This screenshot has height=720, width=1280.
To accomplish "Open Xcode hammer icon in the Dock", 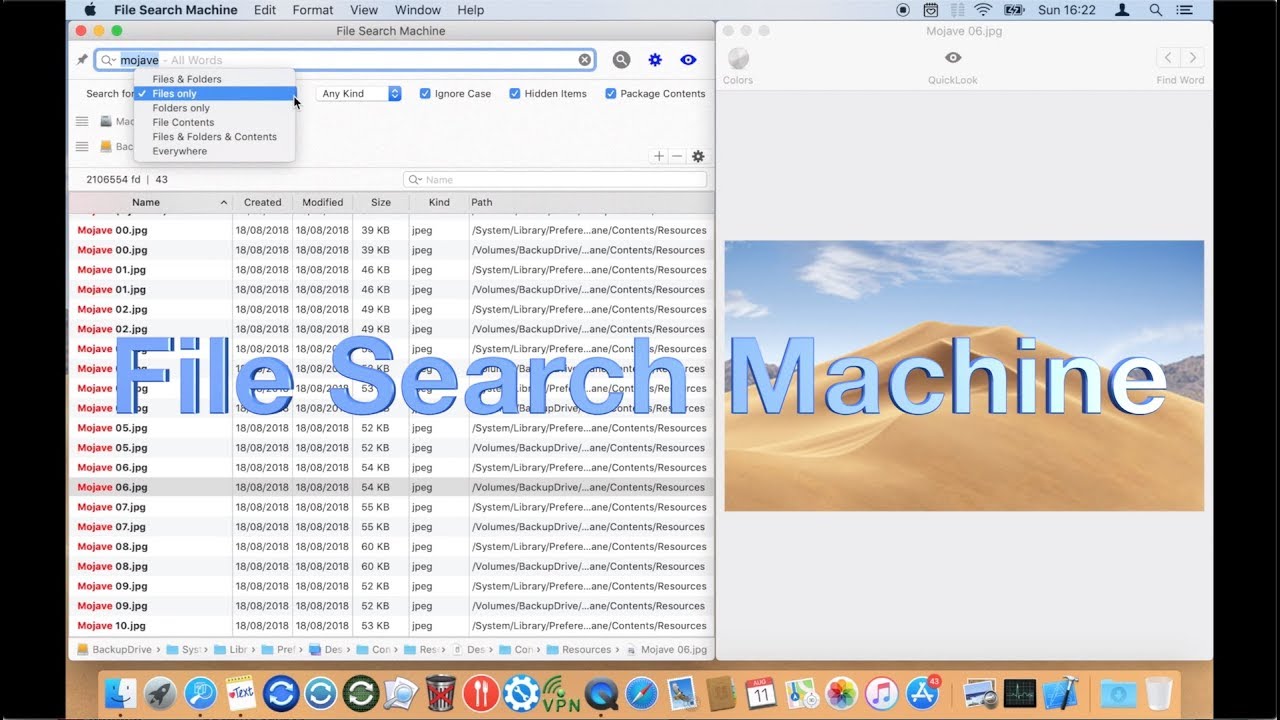I will tap(1060, 693).
